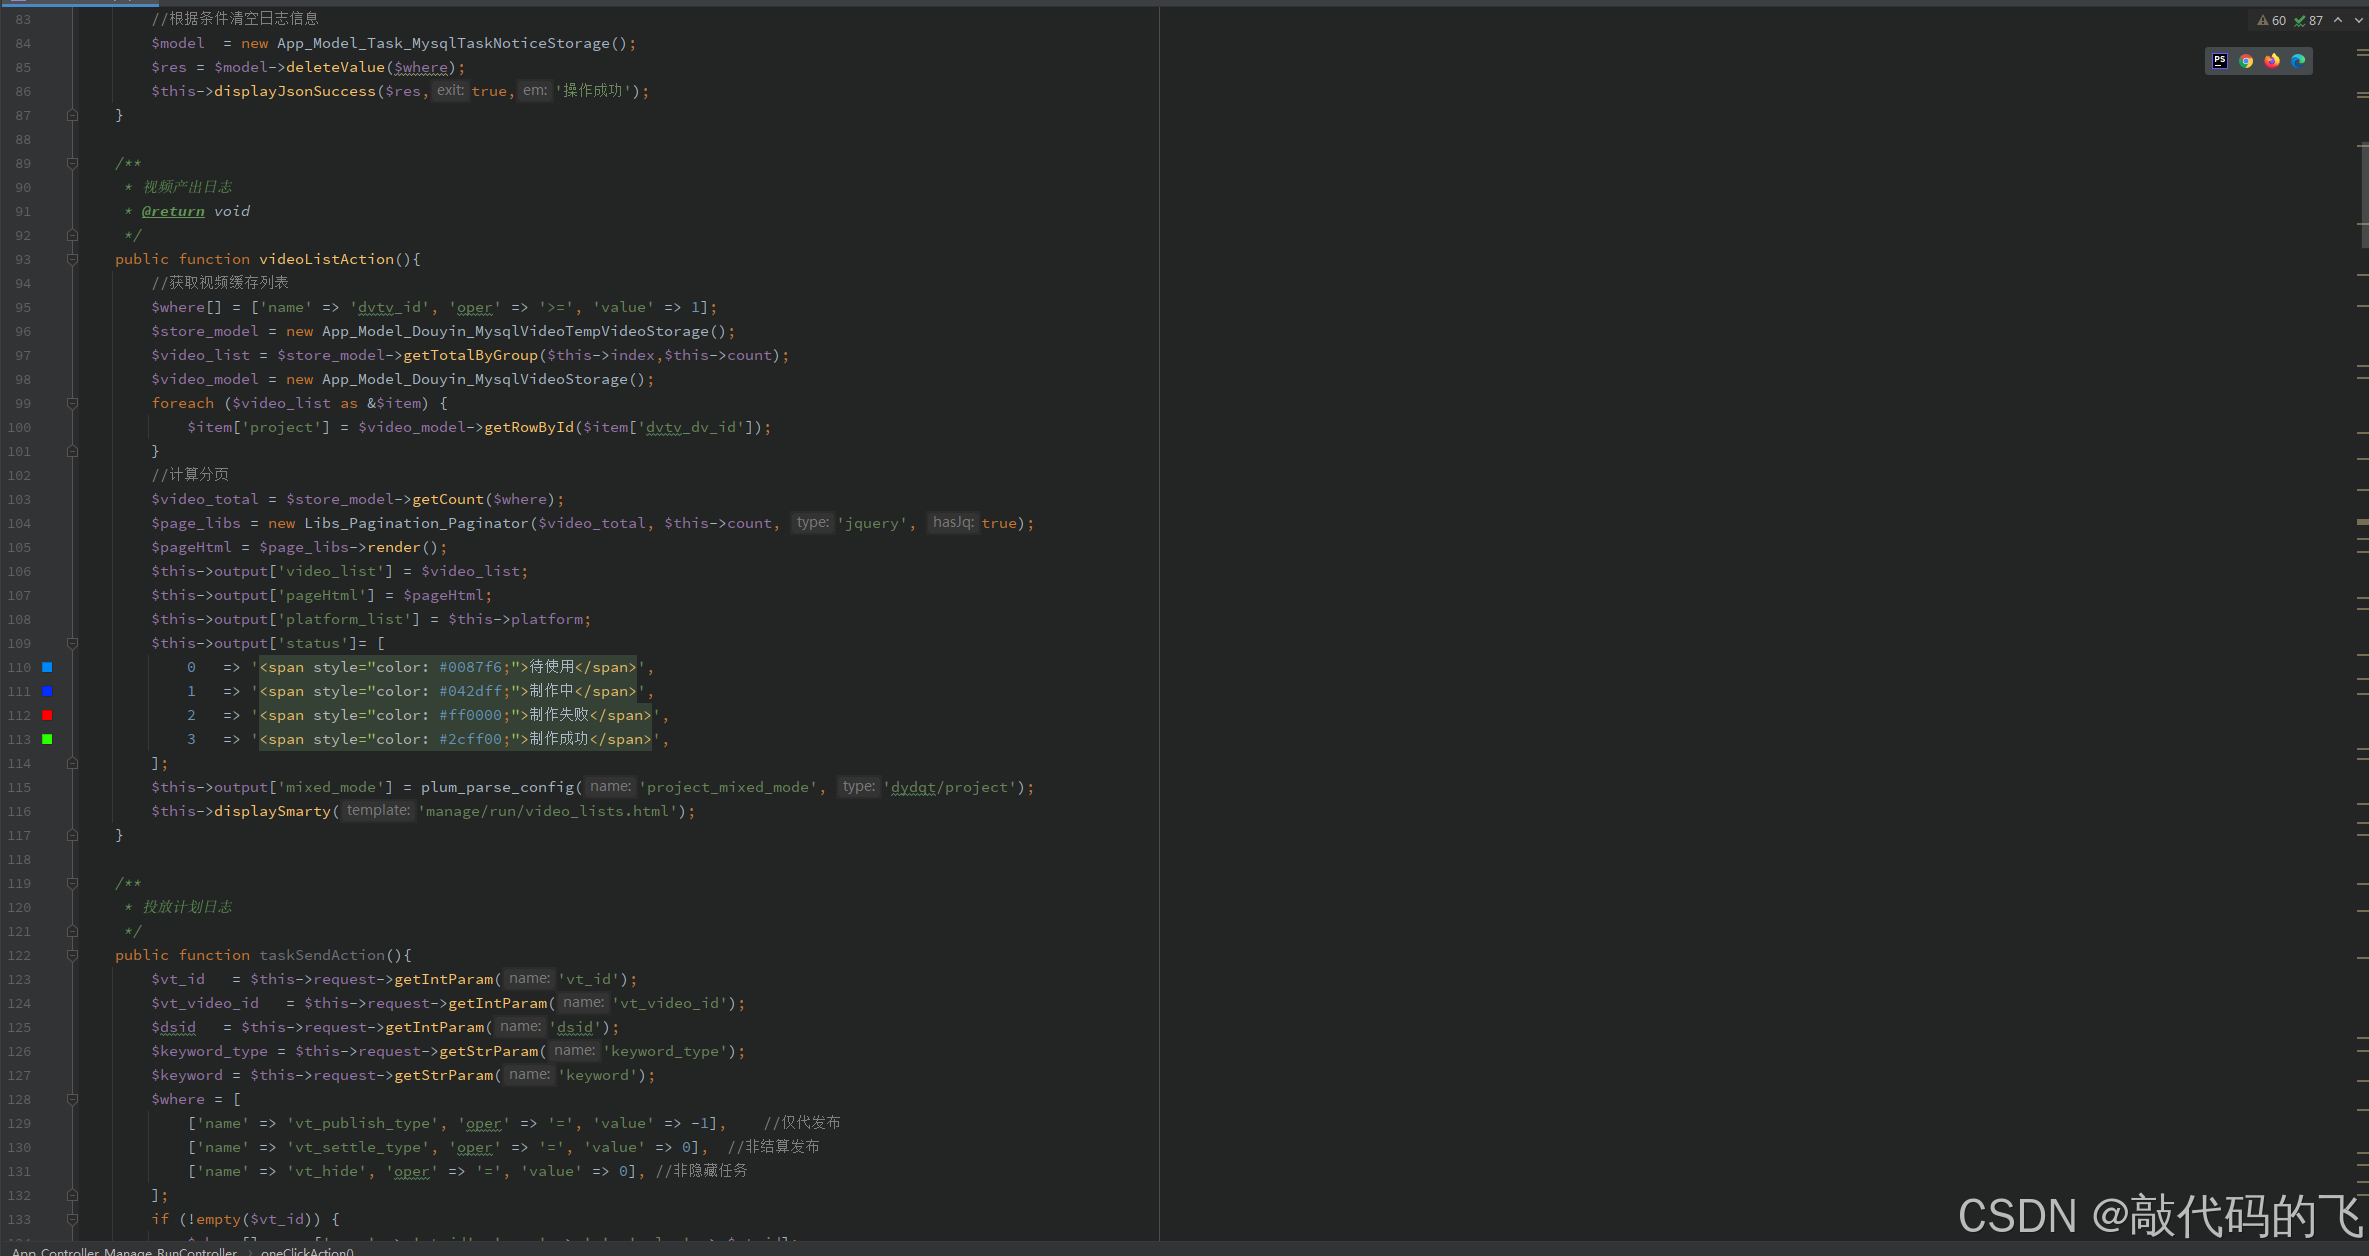2369x1256 pixels.
Task: Open green #2cff00 gutter color picker
Action: click(x=47, y=739)
